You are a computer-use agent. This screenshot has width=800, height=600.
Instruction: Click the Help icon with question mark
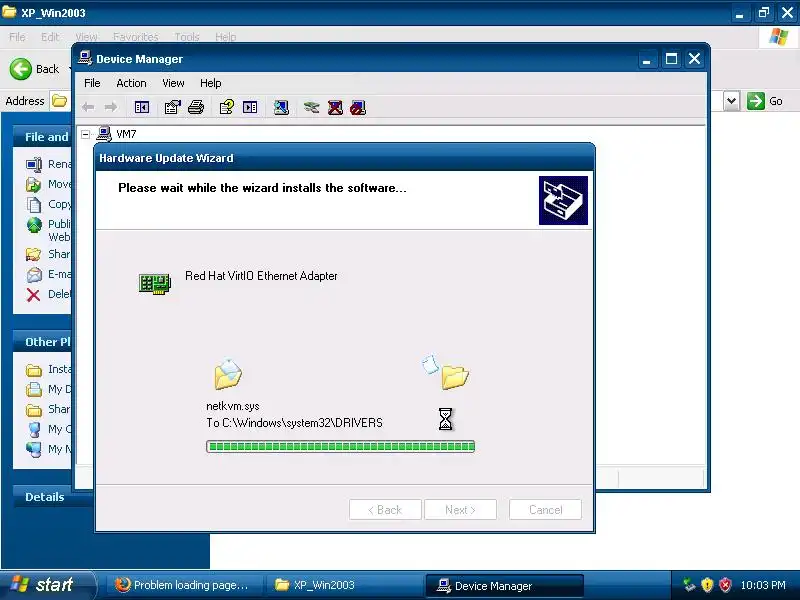(x=227, y=107)
